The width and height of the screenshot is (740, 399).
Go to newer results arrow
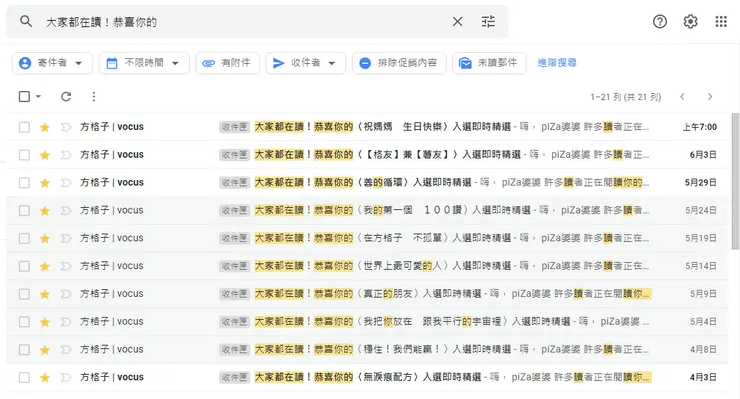682,96
